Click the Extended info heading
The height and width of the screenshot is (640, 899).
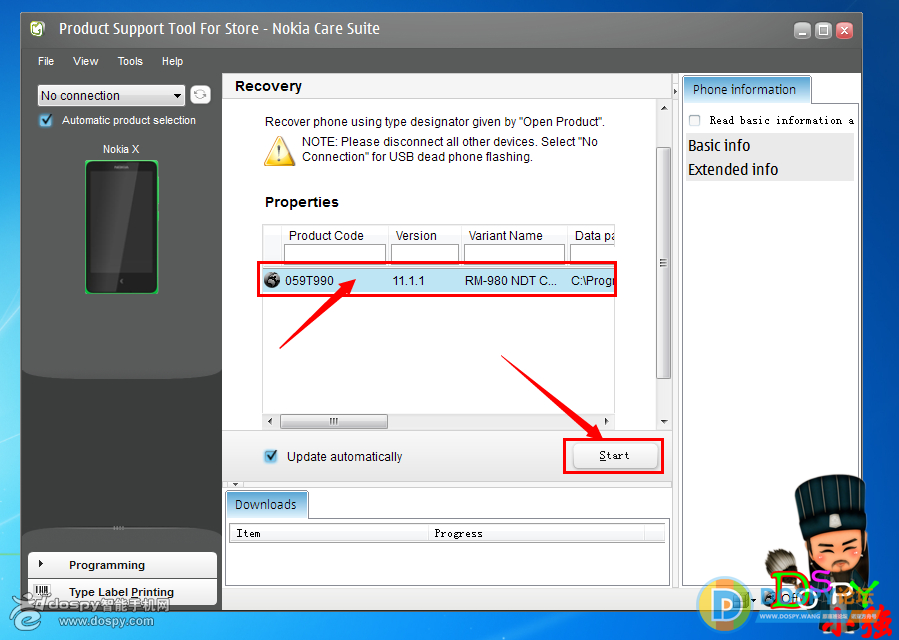pos(733,170)
